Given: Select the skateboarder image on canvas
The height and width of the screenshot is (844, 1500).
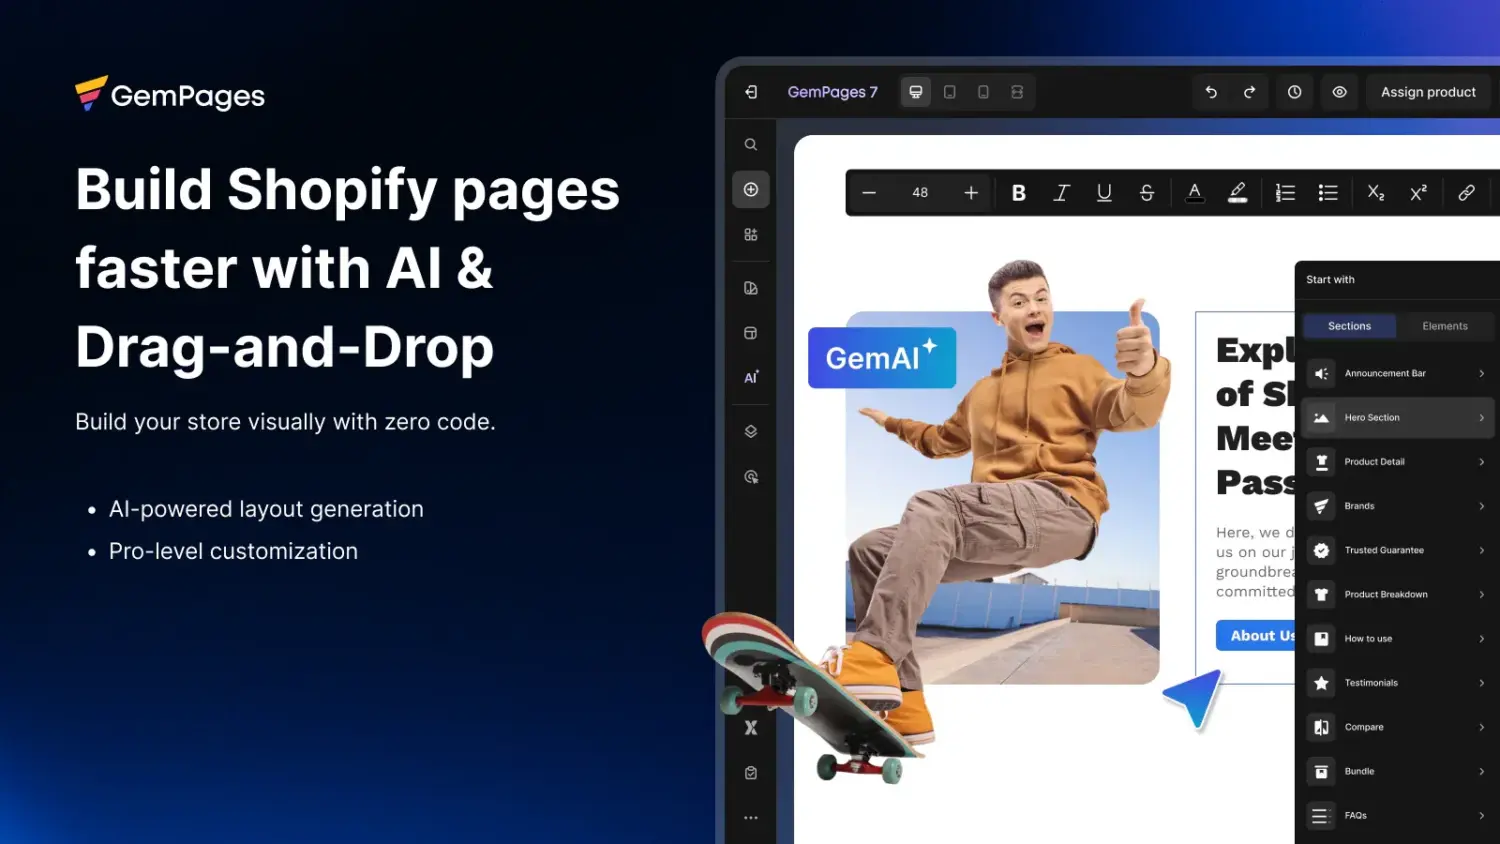Looking at the screenshot, I should [1003, 497].
